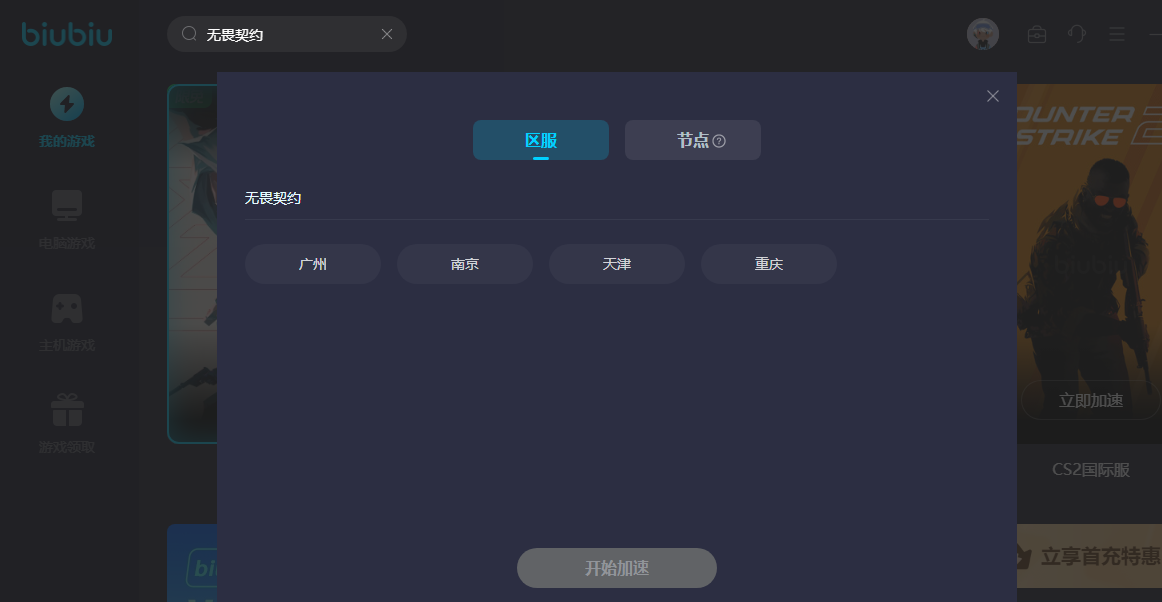Image resolution: width=1162 pixels, height=602 pixels.
Task: Click the 开始加速 button
Action: (617, 568)
